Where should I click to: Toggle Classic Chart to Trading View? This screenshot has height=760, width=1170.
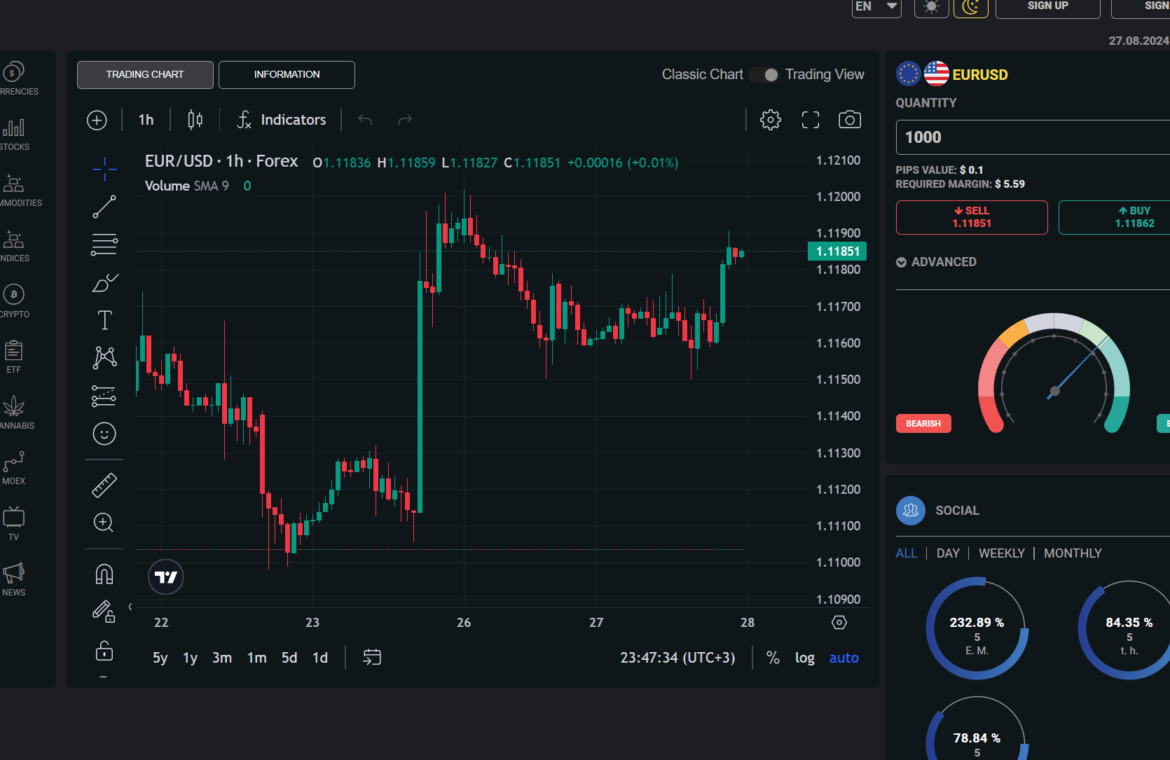pos(764,75)
